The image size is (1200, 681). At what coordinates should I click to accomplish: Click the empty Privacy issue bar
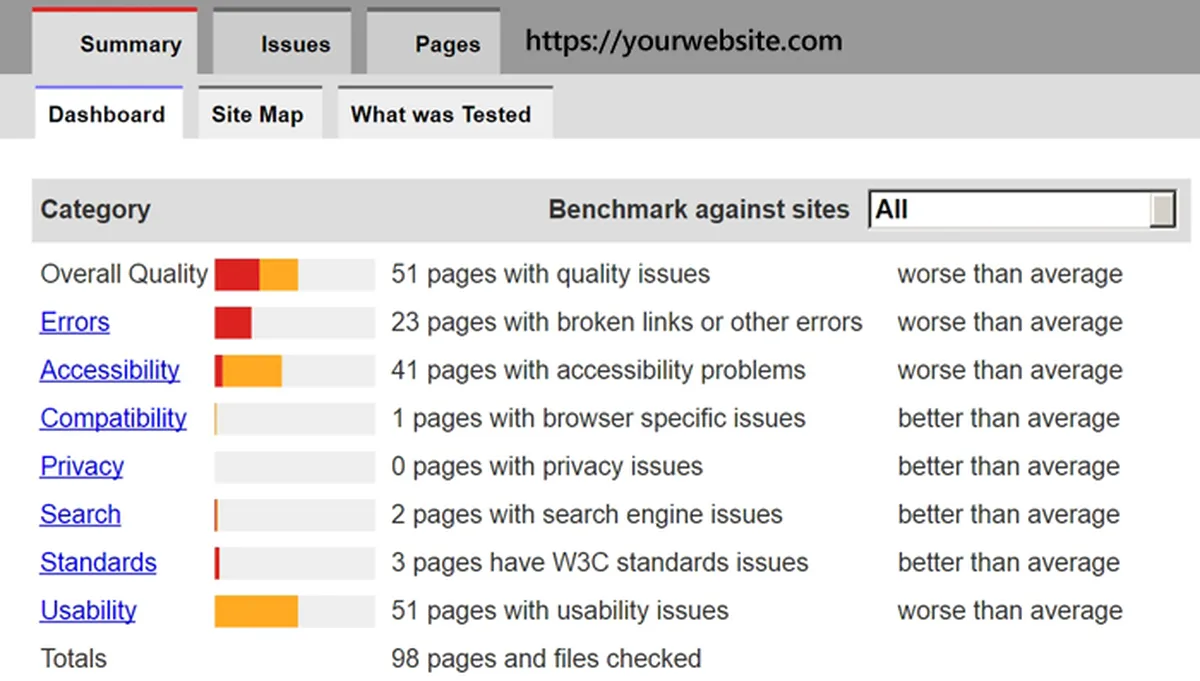pyautogui.click(x=295, y=466)
